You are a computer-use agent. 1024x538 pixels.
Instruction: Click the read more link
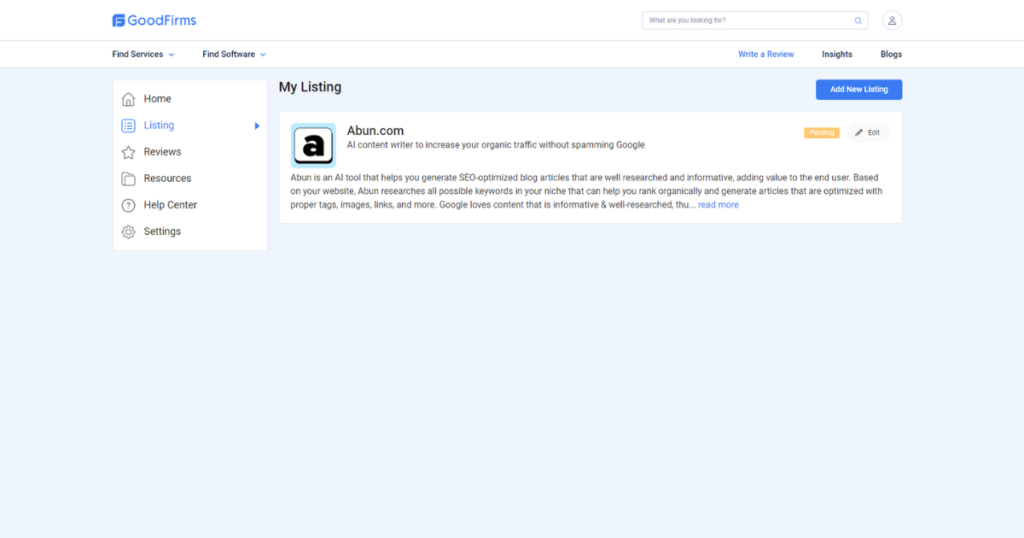click(718, 204)
